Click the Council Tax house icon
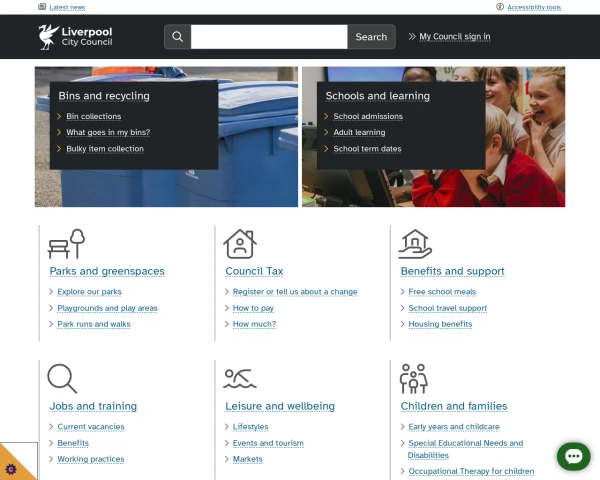600x480 pixels. [x=240, y=244]
